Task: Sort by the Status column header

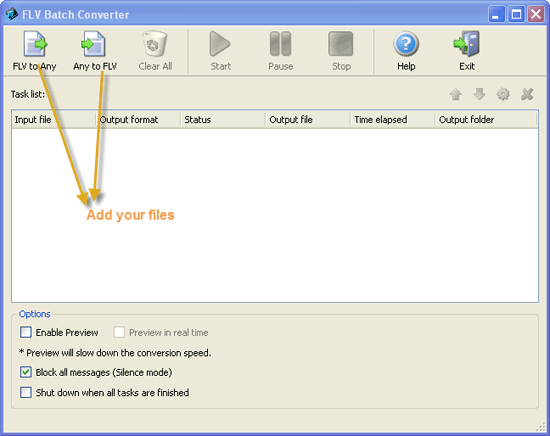Action: click(223, 120)
